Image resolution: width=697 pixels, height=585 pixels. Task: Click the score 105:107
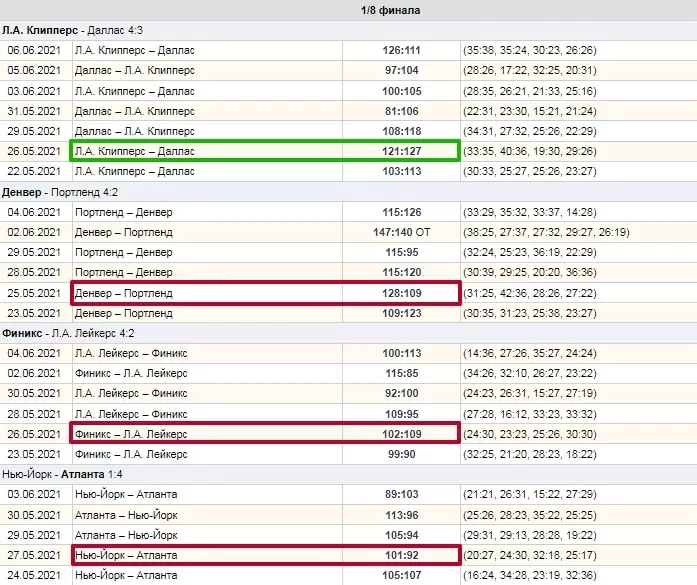(x=401, y=575)
